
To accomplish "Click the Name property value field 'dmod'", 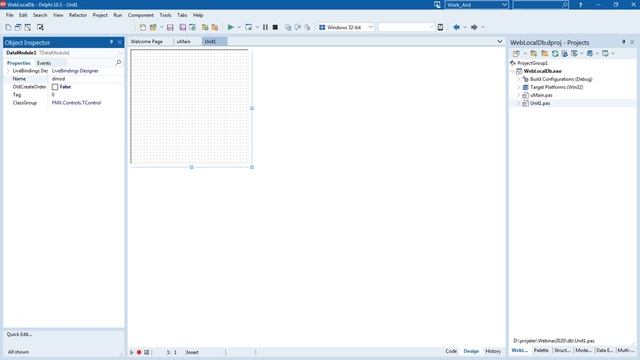I will 87,79.
